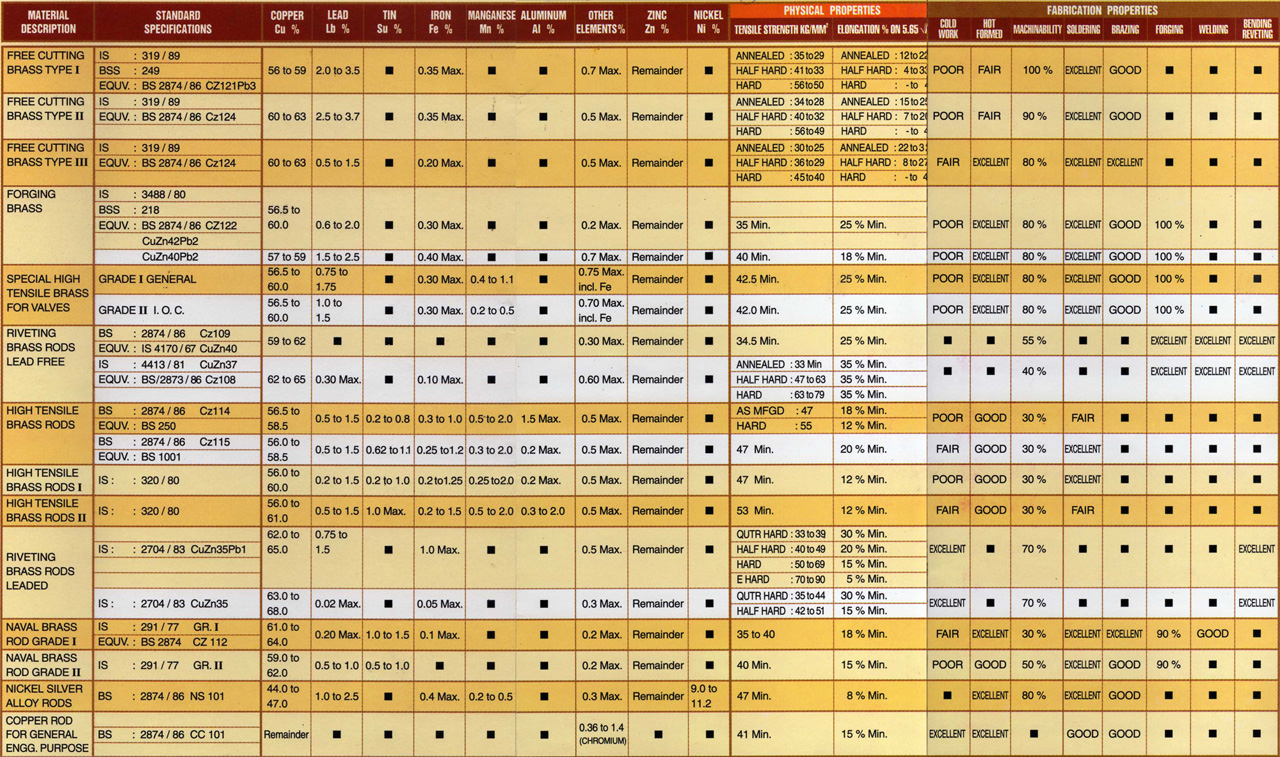Click the 'CuZn42Pb2' specification entry
Image resolution: width=1280 pixels, height=757 pixels.
[x=169, y=241]
